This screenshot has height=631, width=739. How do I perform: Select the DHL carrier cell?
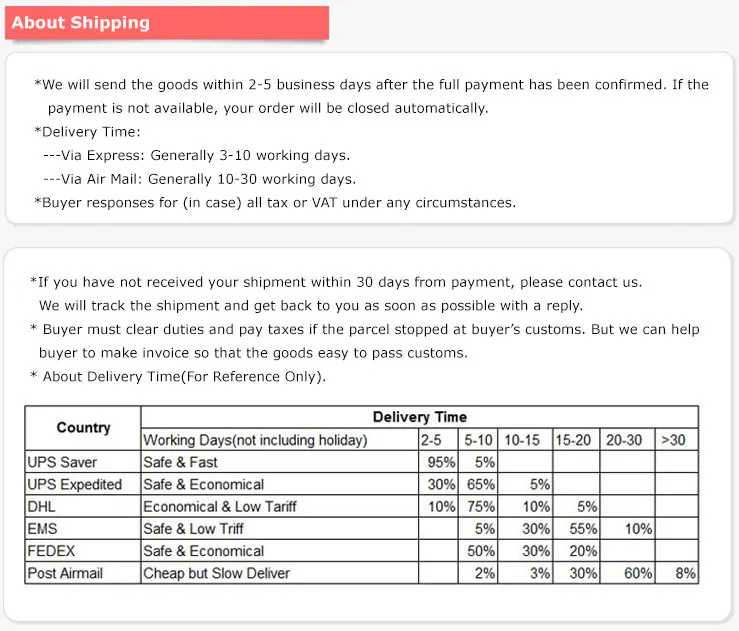click(x=83, y=507)
